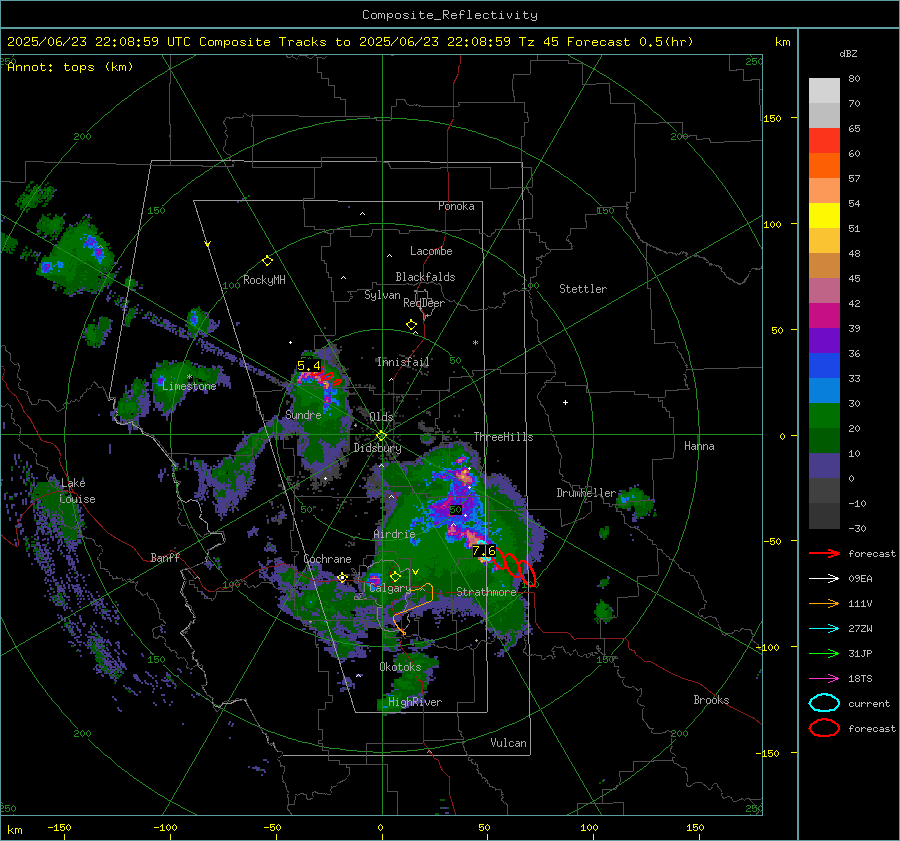The image size is (900, 841).
Task: Click the HighRiver city label
Action: tap(415, 702)
